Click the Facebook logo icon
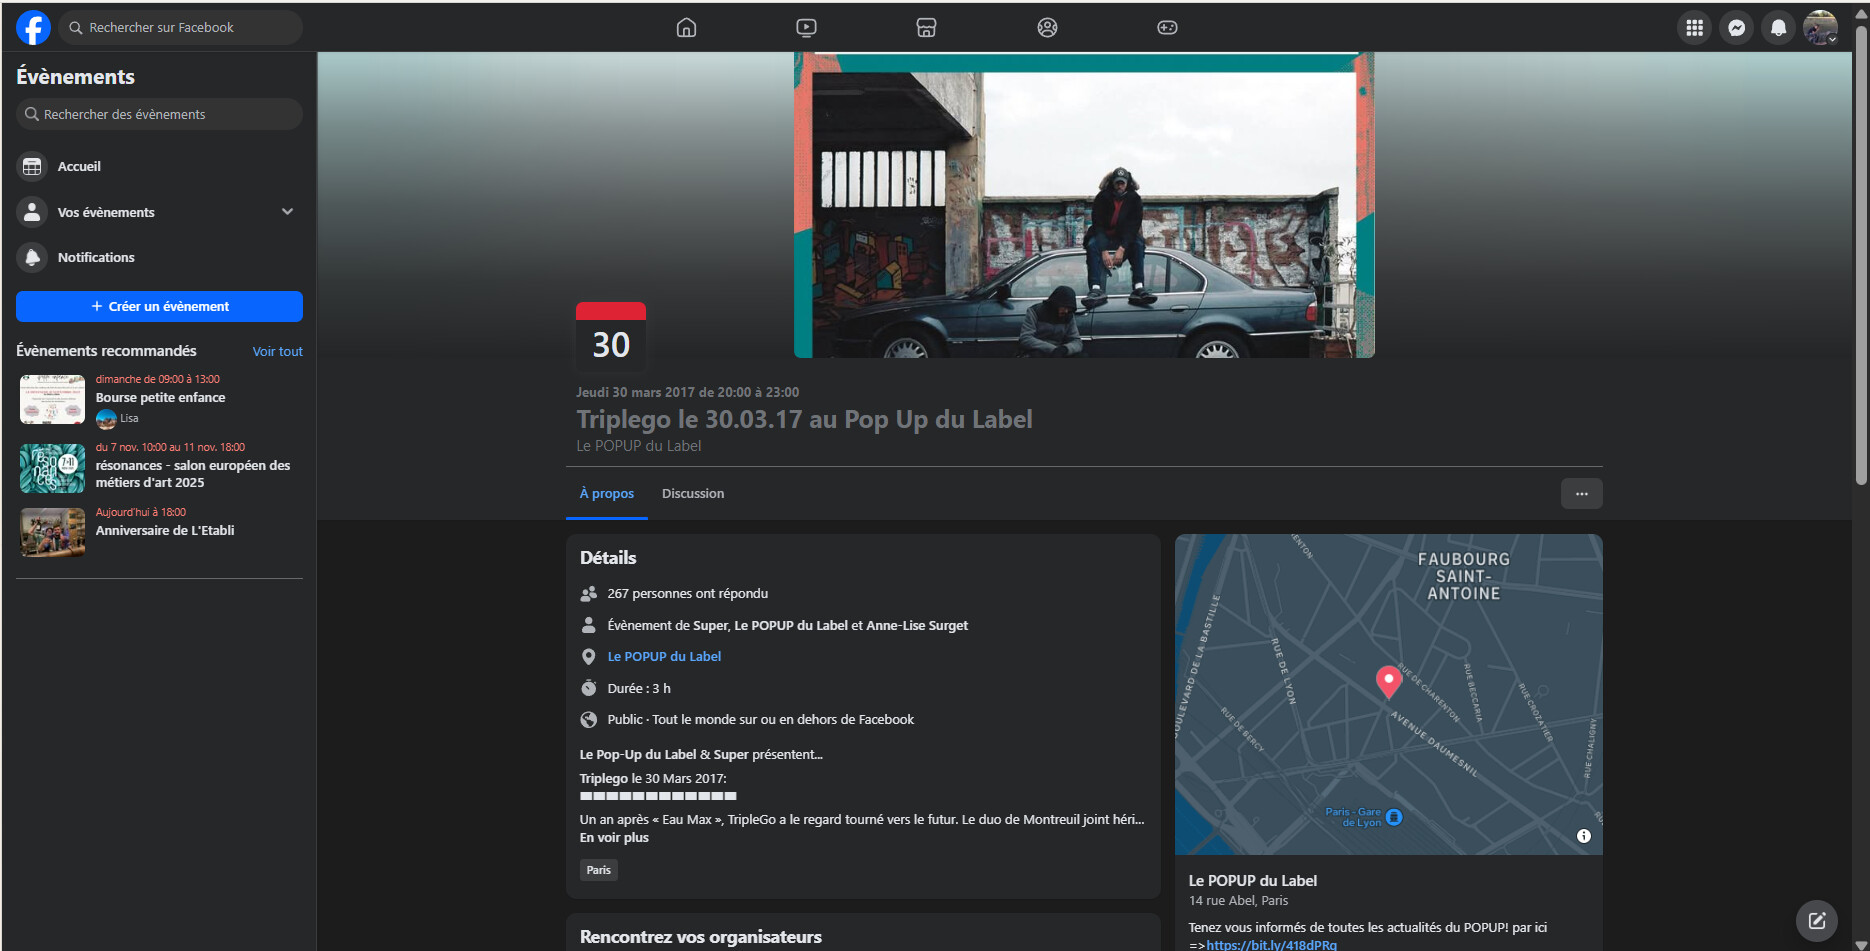1870x951 pixels. click(x=33, y=28)
